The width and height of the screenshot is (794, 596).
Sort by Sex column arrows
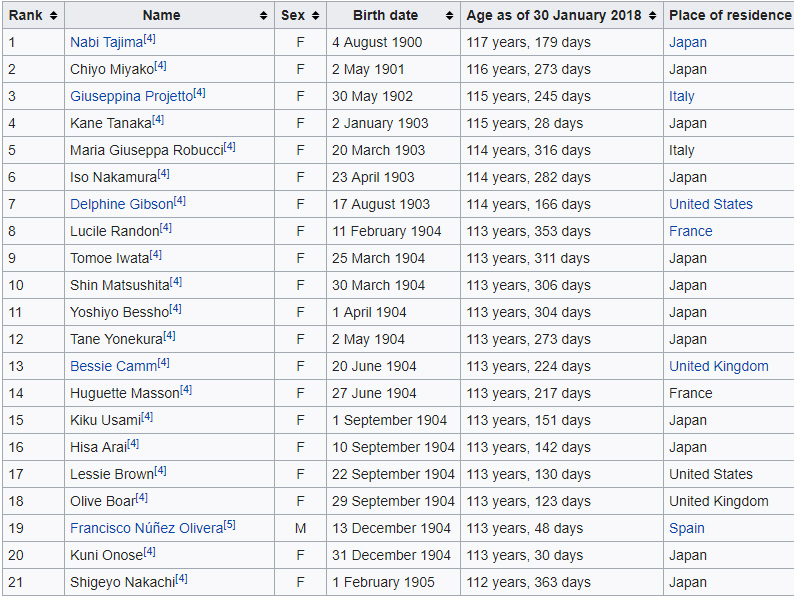pyautogui.click(x=315, y=15)
